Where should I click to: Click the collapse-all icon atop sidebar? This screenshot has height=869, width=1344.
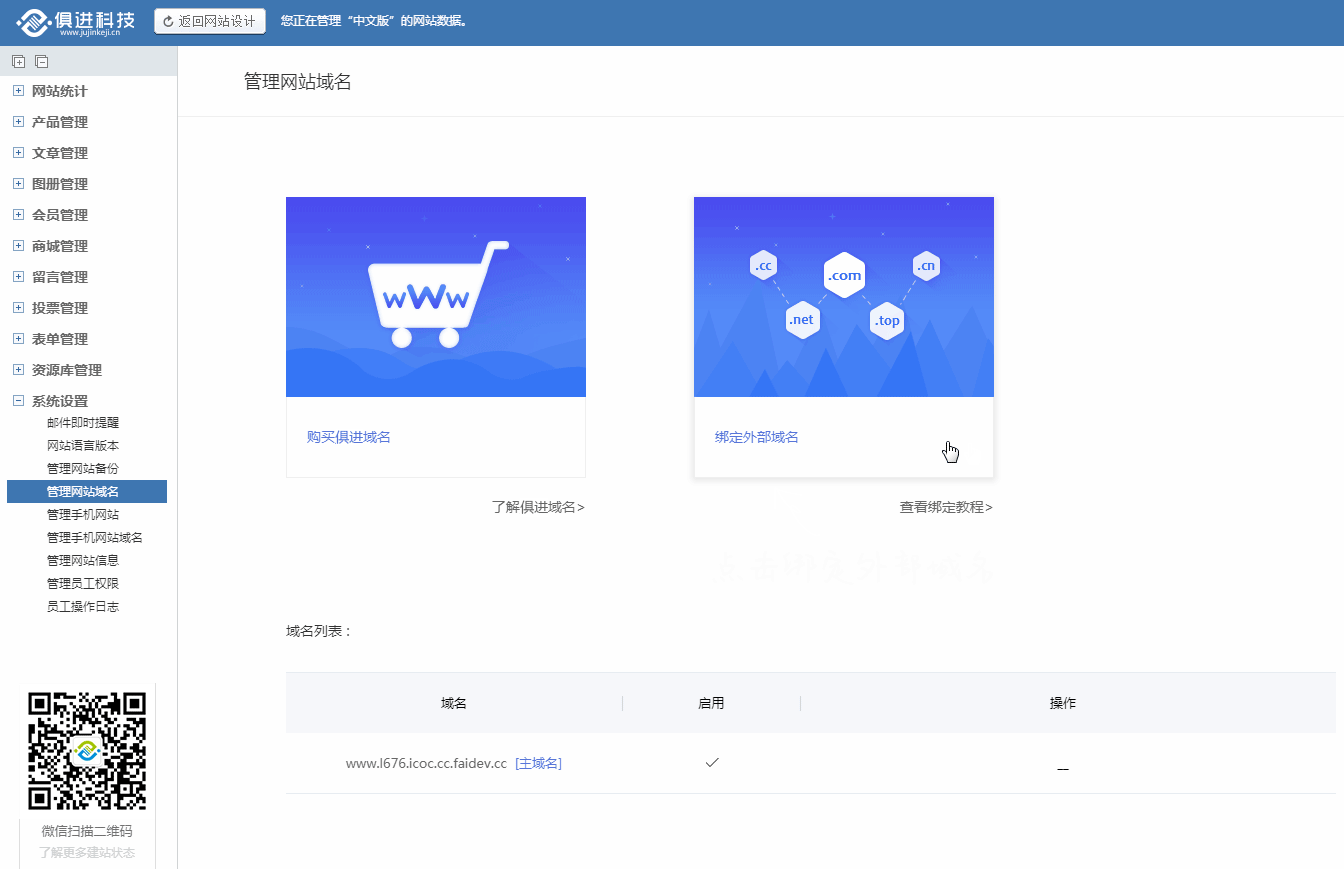click(x=41, y=61)
